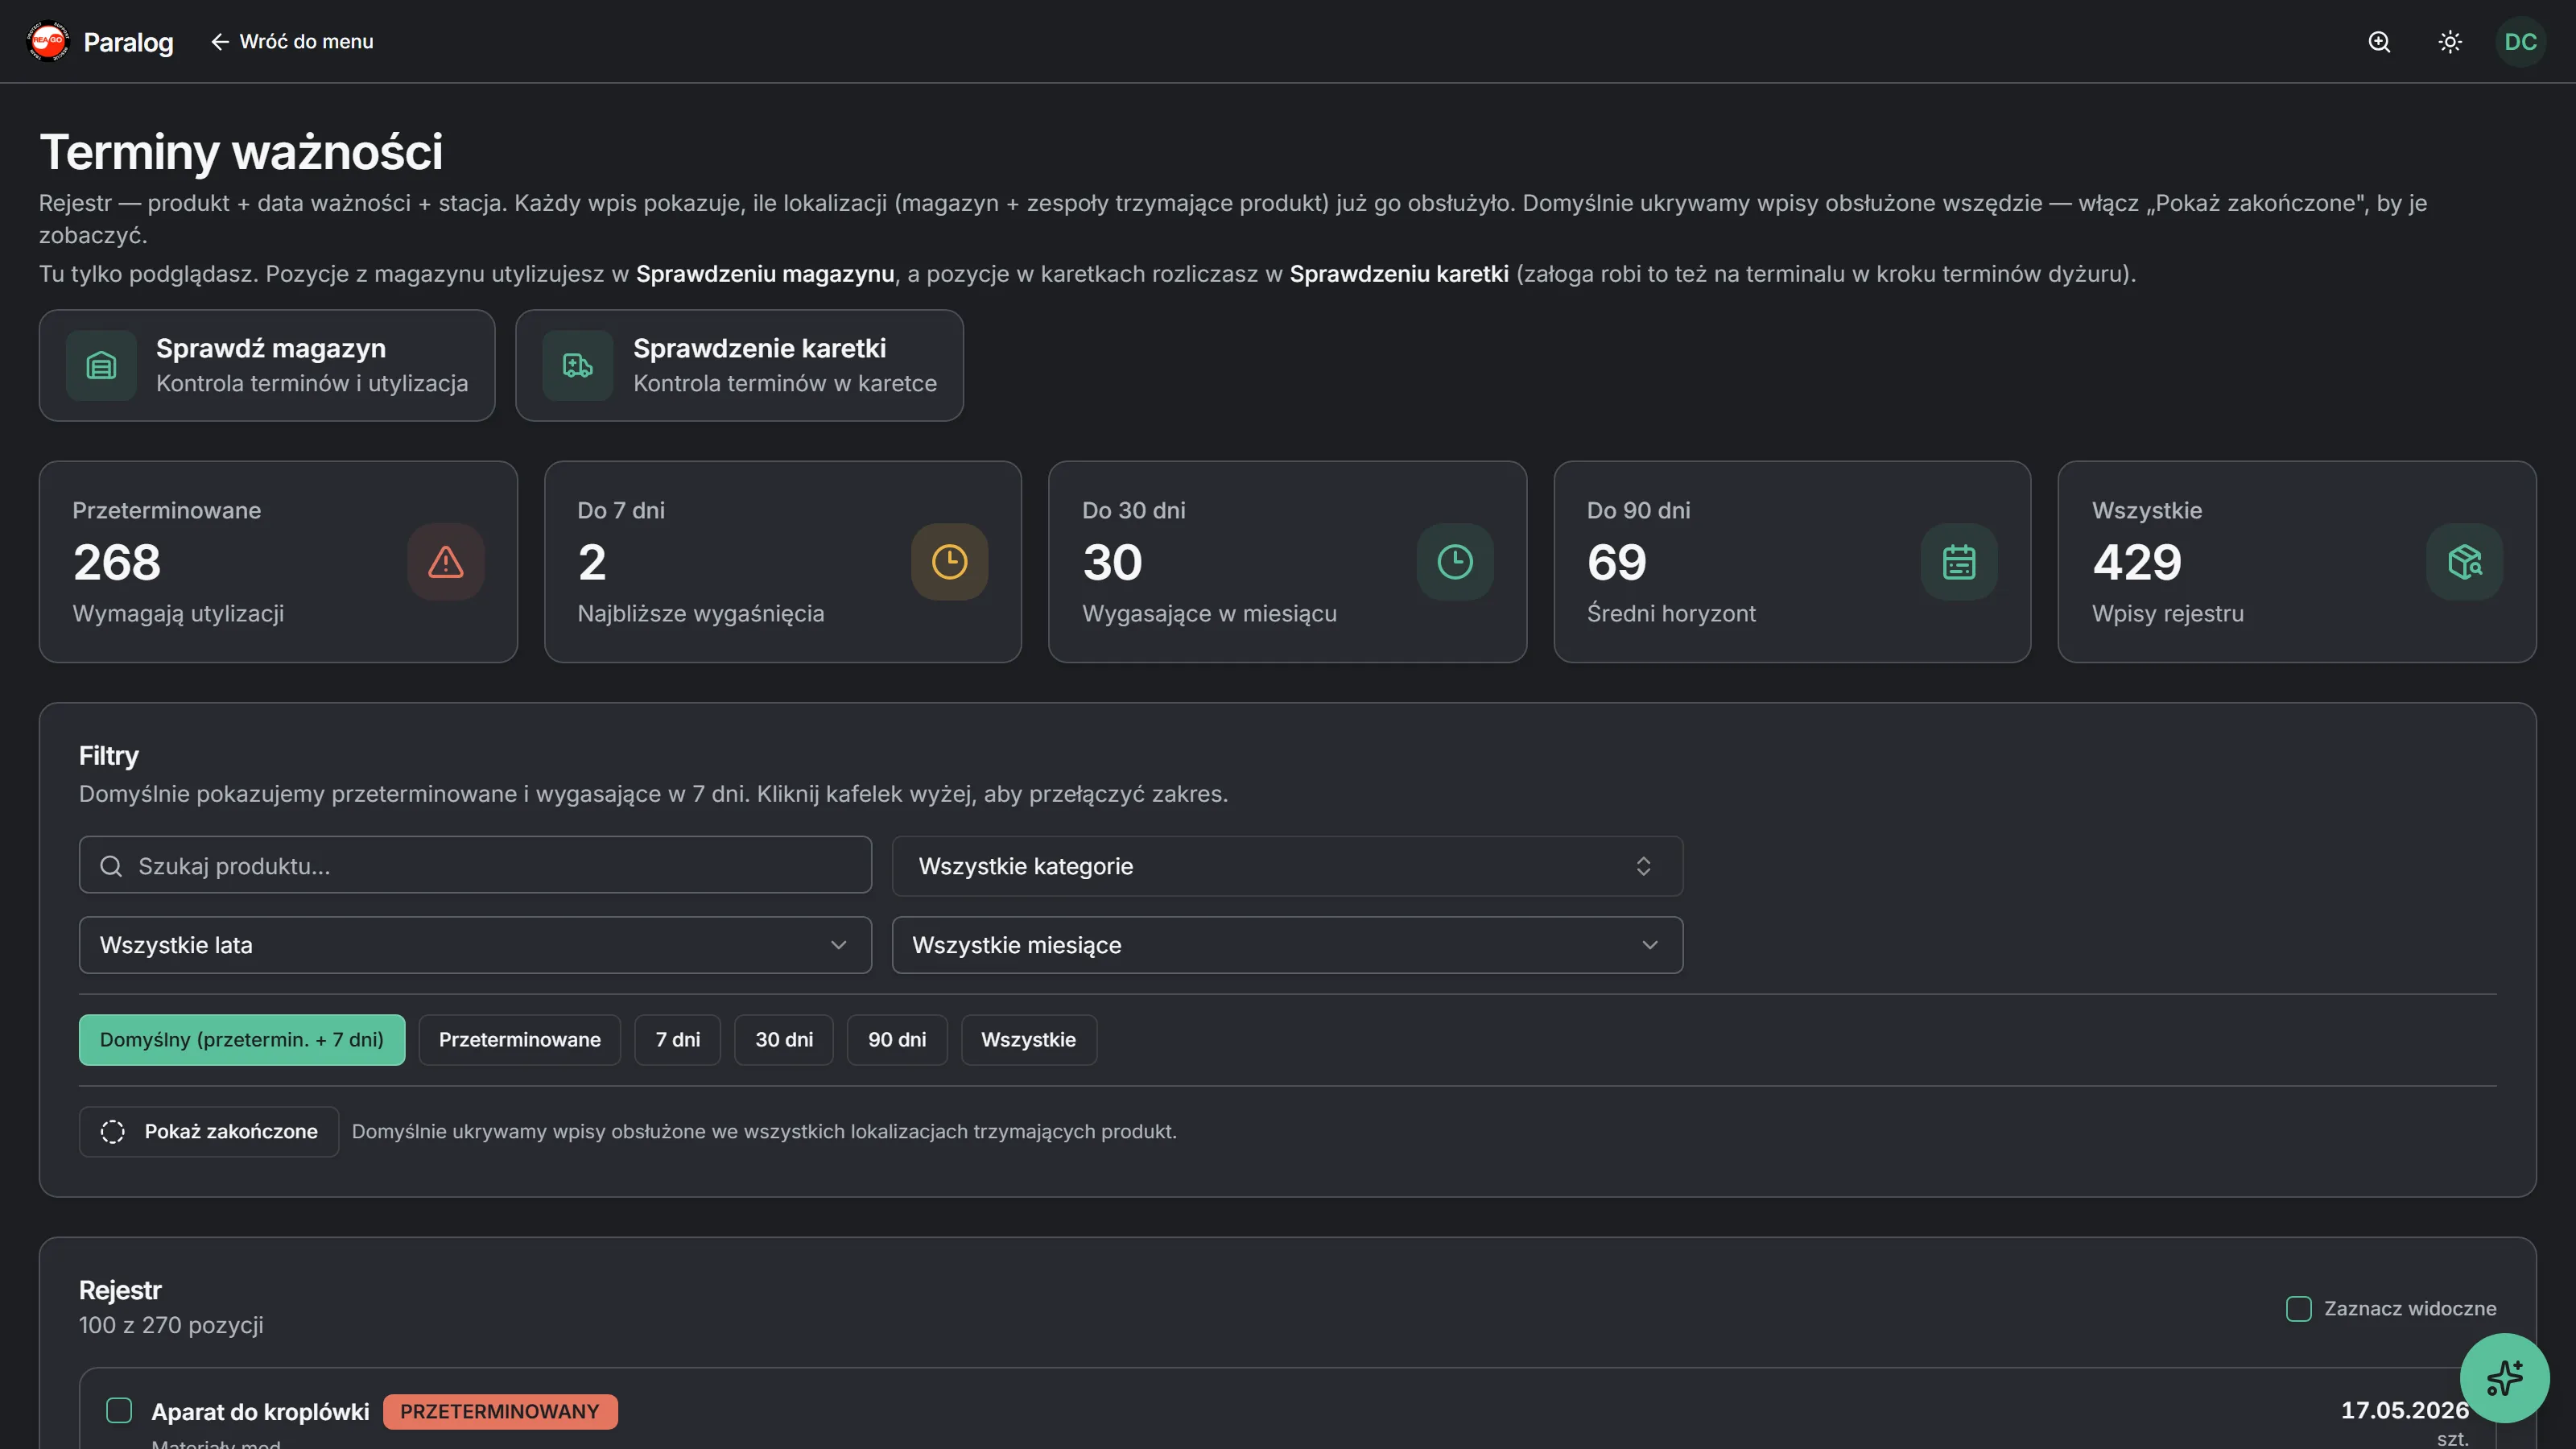Select the Wszystkie filter chip
This screenshot has height=1449, width=2576.
(1028, 1040)
